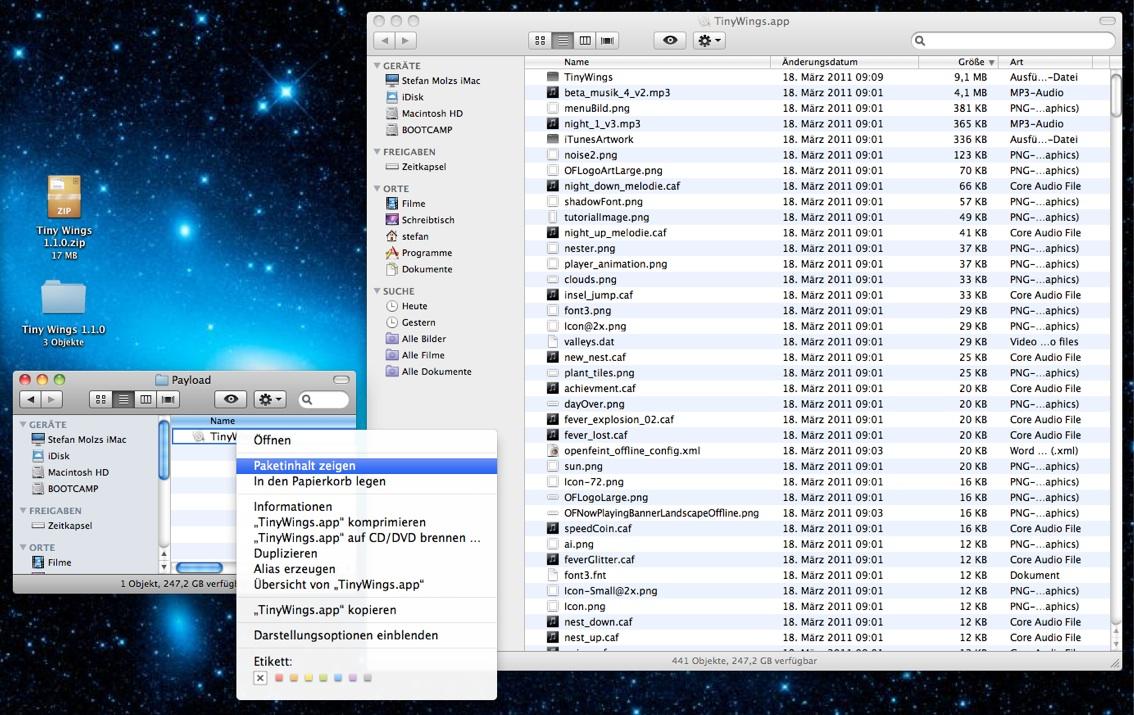The image size is (1134, 715).
Task: Click the search field in Payload window
Action: (x=323, y=399)
